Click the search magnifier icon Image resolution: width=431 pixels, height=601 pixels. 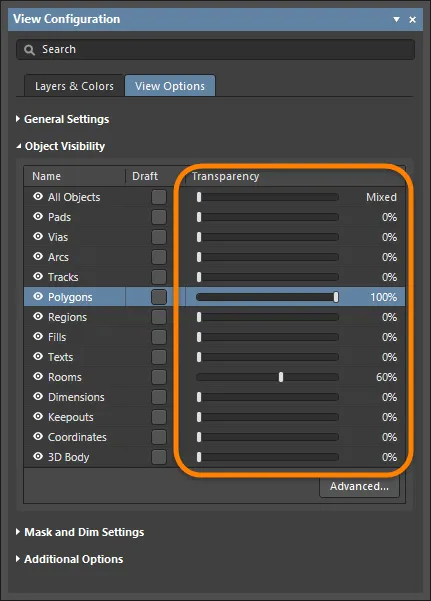point(29,50)
